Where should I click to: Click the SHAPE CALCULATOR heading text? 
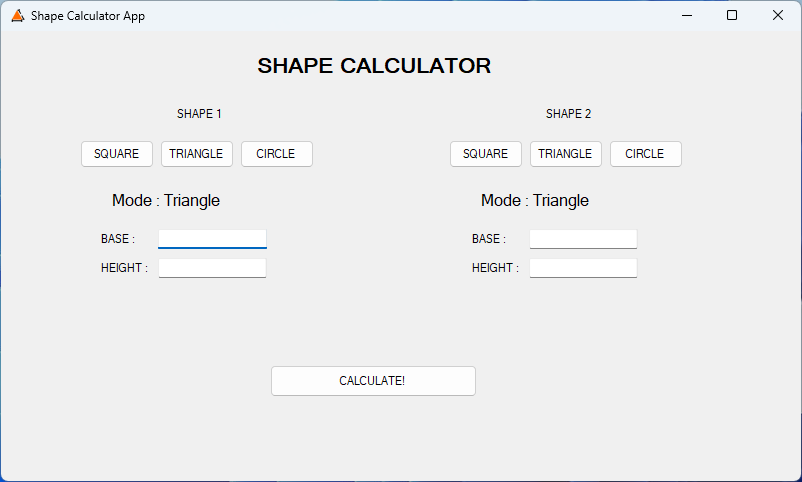point(374,65)
